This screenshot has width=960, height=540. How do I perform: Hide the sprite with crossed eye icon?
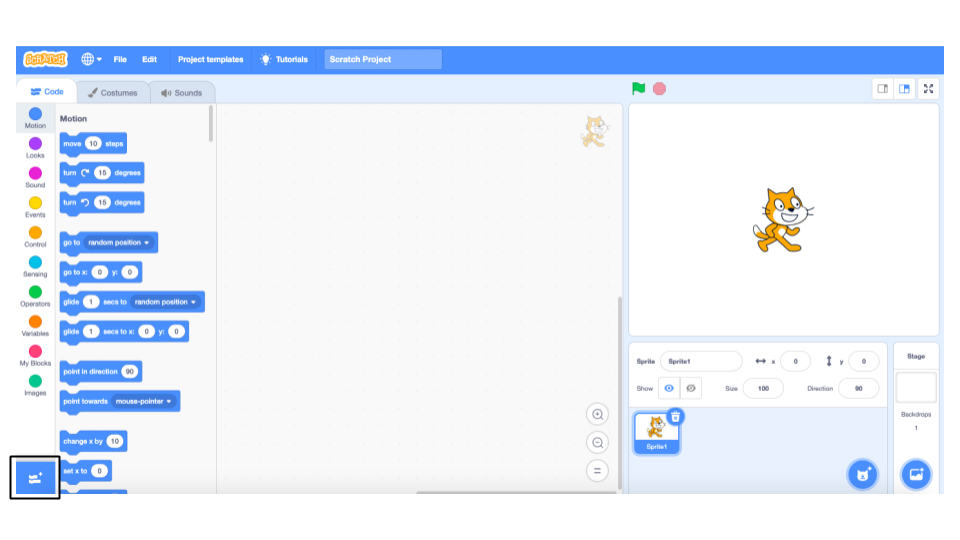[x=691, y=388]
